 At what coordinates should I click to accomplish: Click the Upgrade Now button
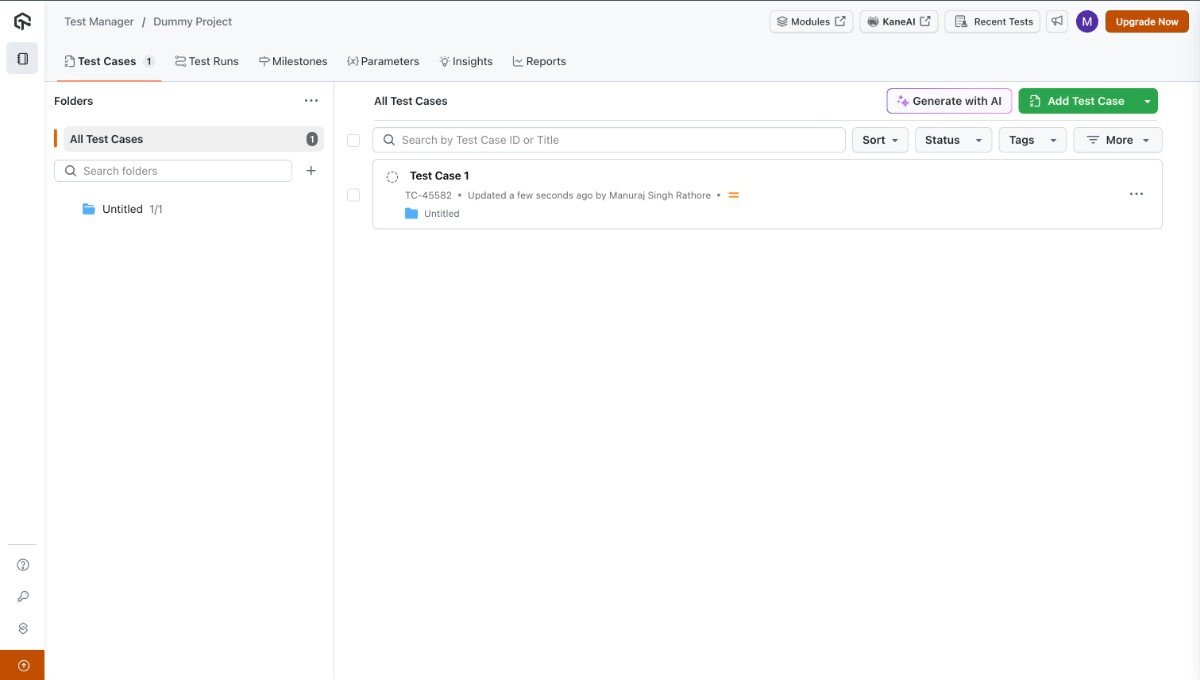click(x=1146, y=22)
